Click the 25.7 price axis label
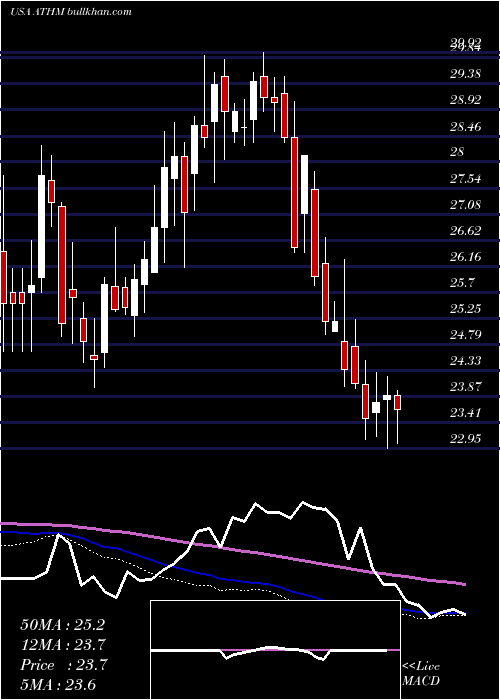 pos(462,283)
